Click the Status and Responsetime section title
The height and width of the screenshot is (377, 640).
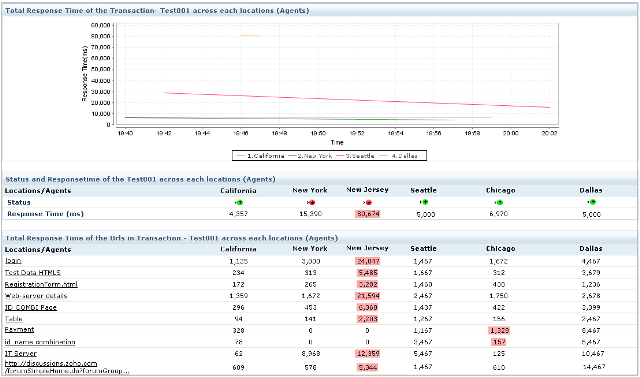(x=140, y=179)
